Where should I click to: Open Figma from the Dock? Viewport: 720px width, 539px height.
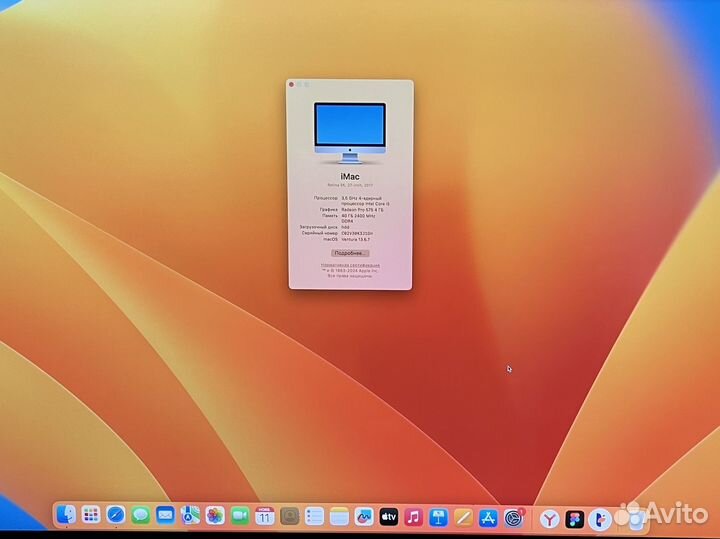point(574,520)
